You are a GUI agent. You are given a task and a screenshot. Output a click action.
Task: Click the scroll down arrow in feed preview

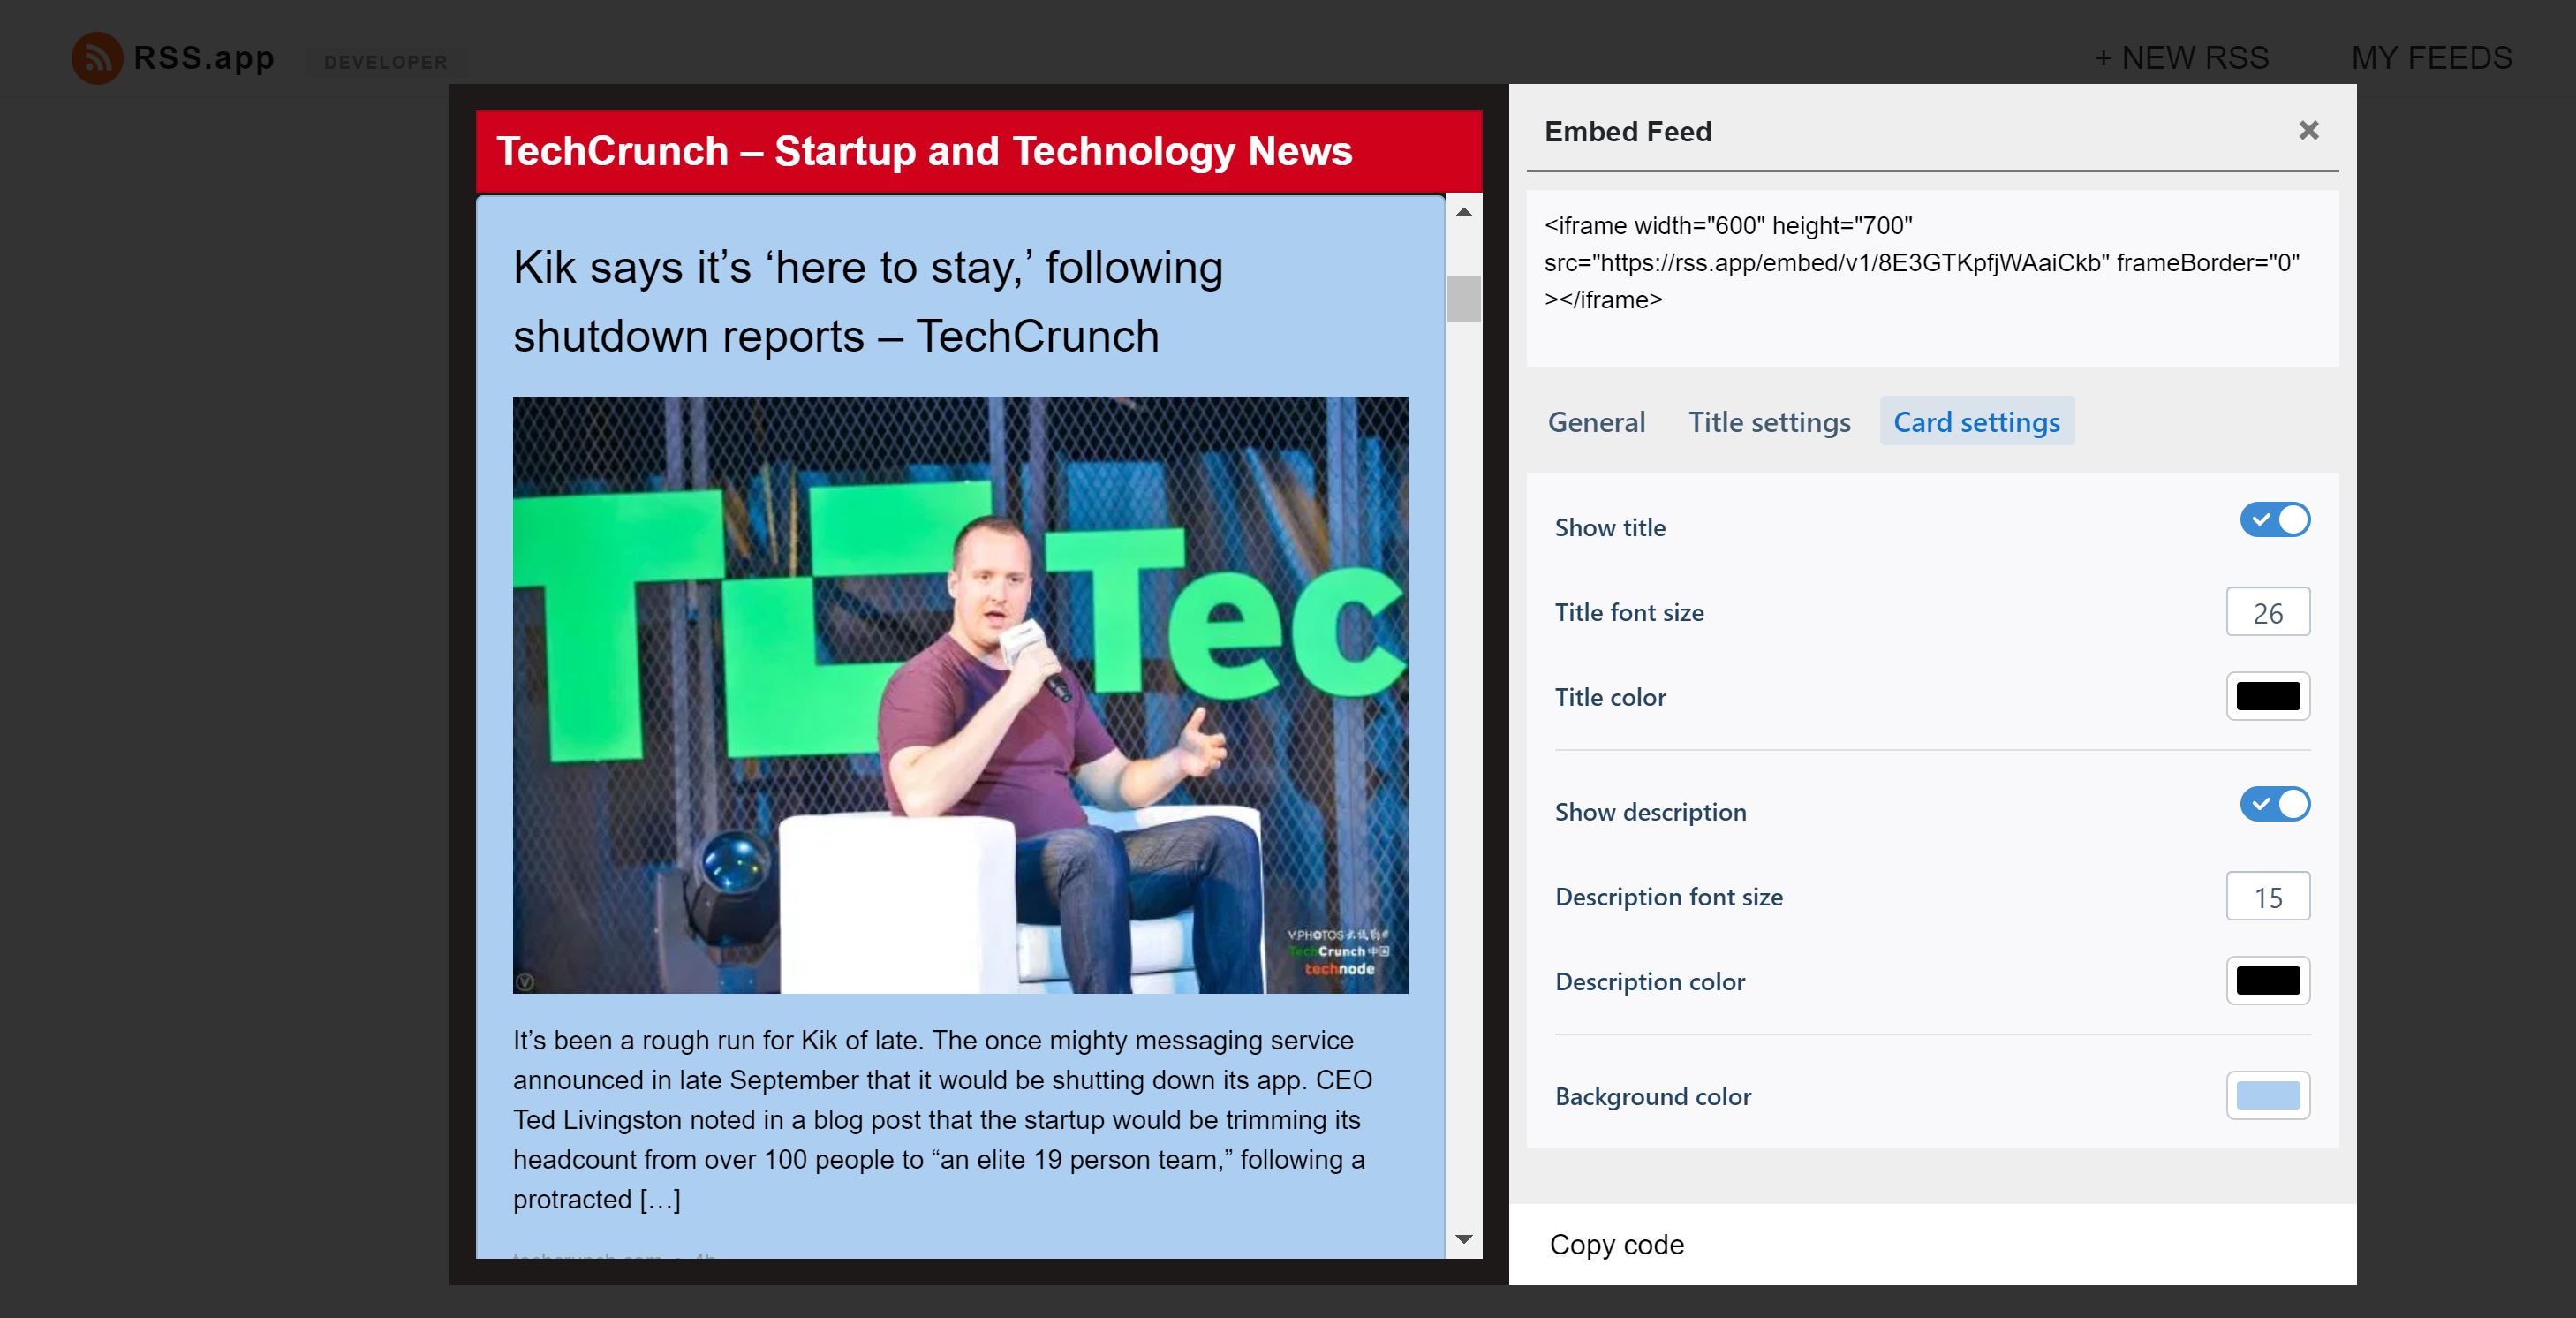coord(1463,1240)
